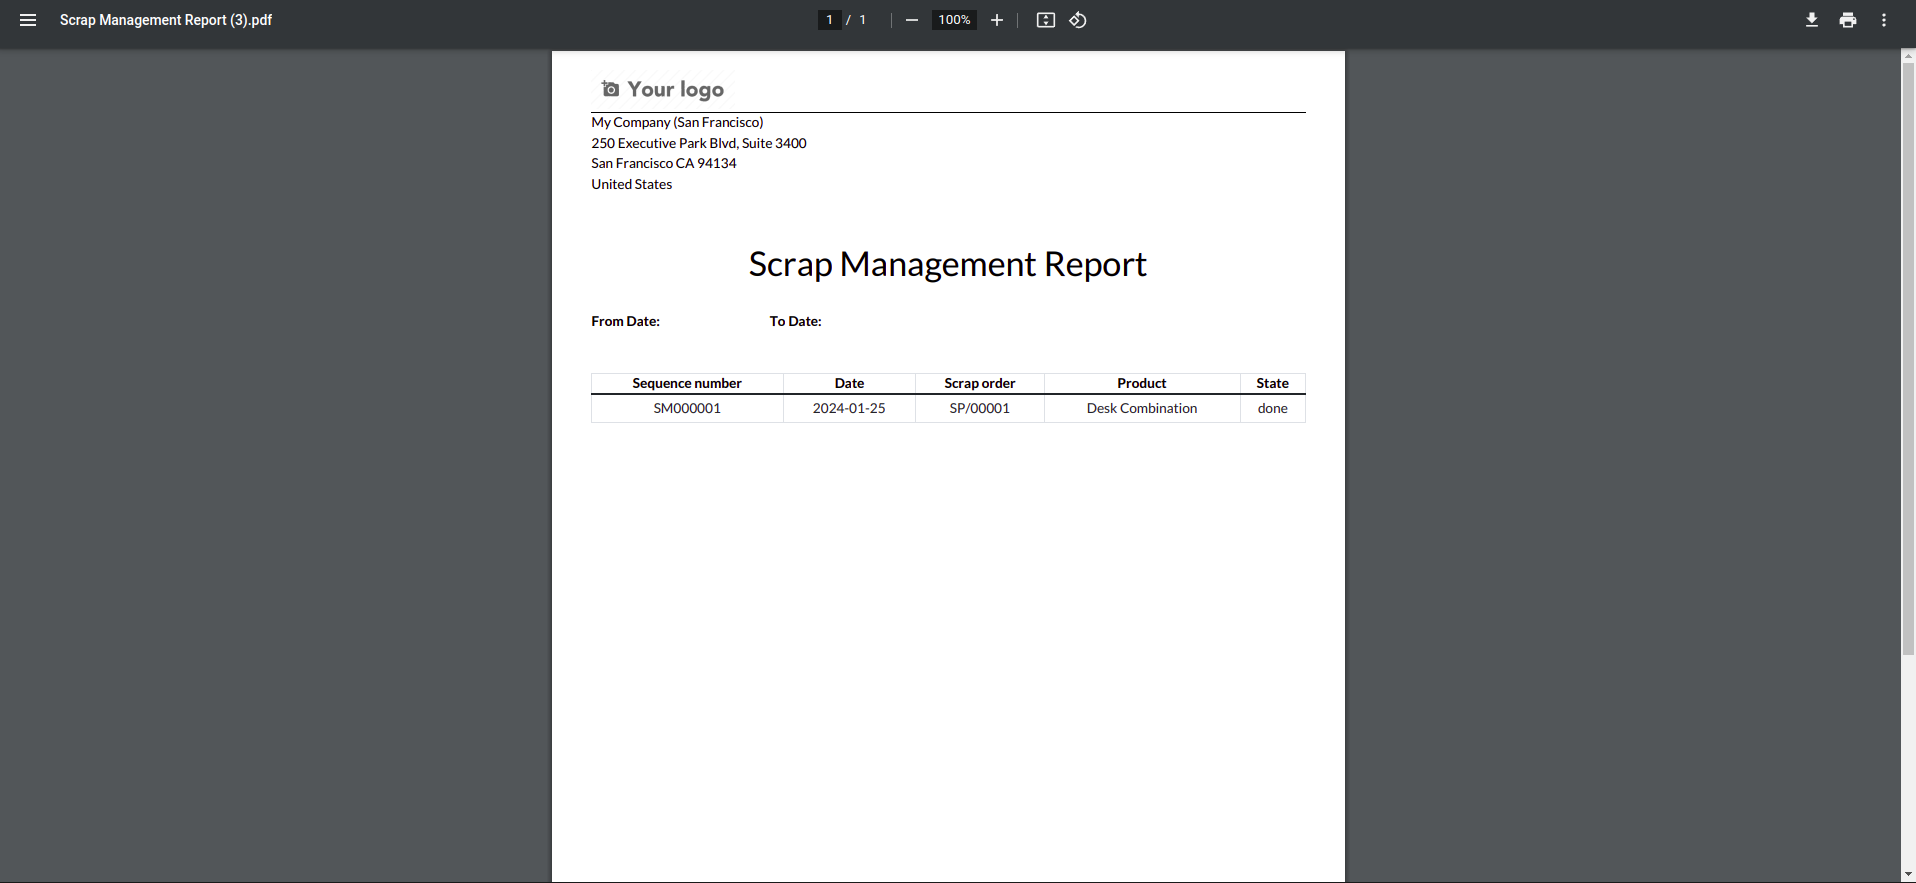Click the Scrap Management Report heading

[947, 264]
